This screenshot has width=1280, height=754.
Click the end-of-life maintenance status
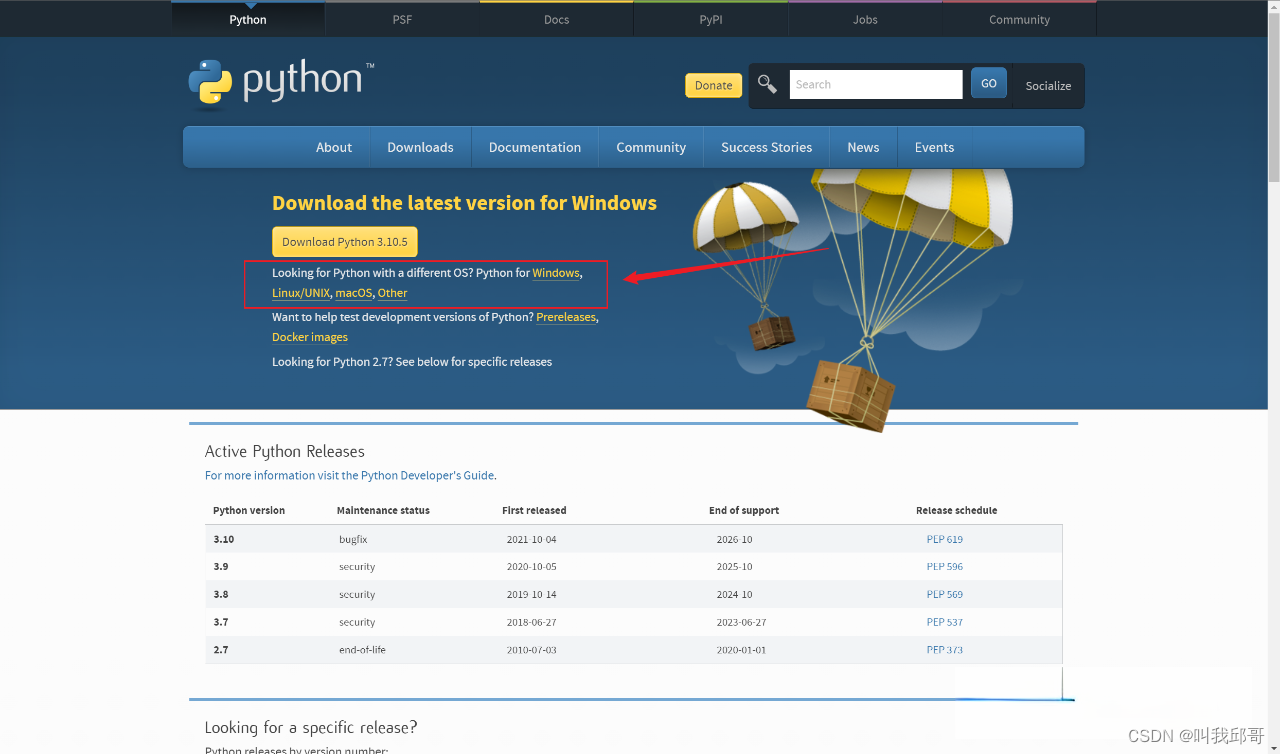point(362,650)
